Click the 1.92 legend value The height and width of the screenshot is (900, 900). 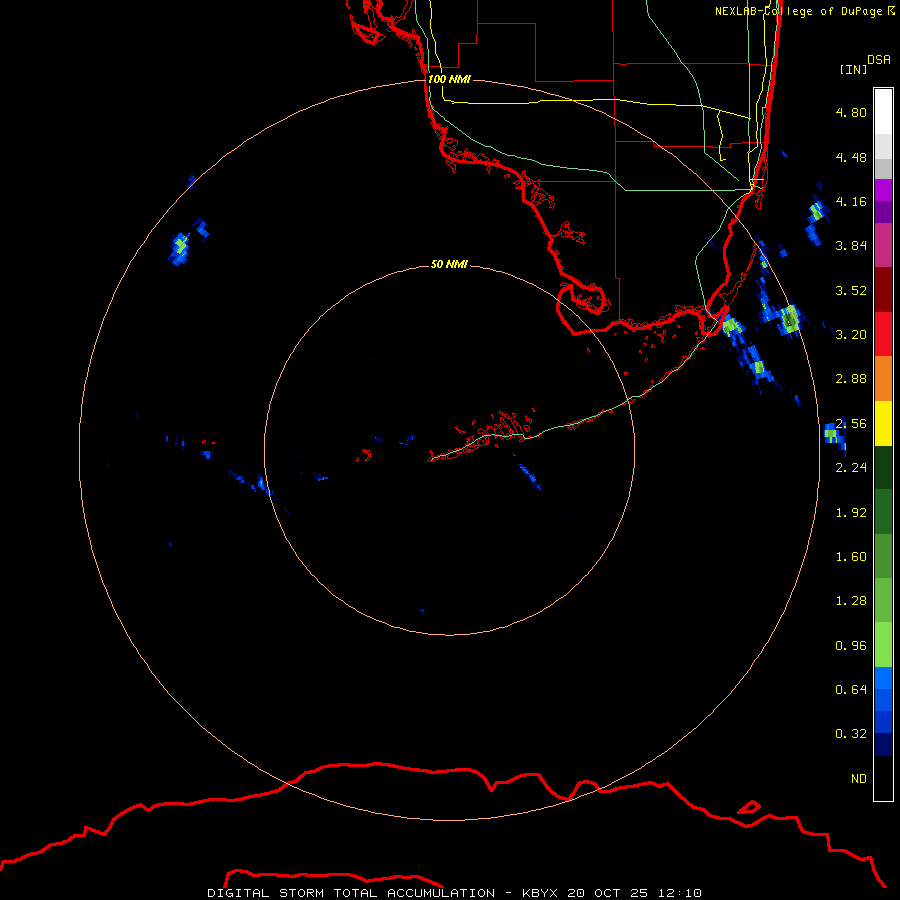click(x=851, y=513)
